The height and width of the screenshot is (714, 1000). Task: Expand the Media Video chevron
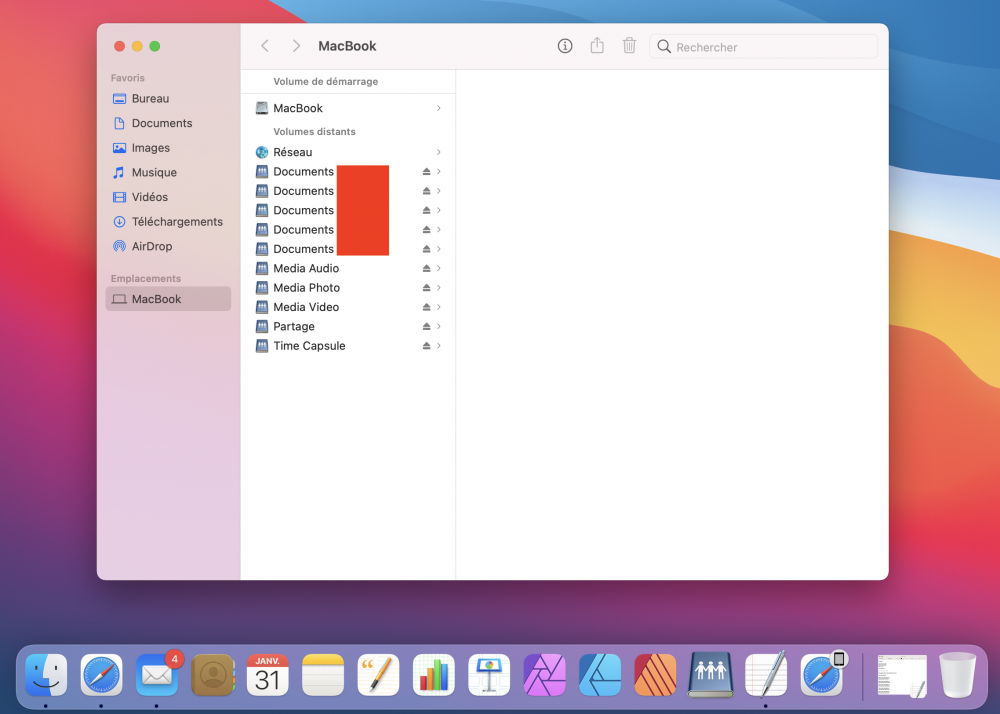coord(439,308)
